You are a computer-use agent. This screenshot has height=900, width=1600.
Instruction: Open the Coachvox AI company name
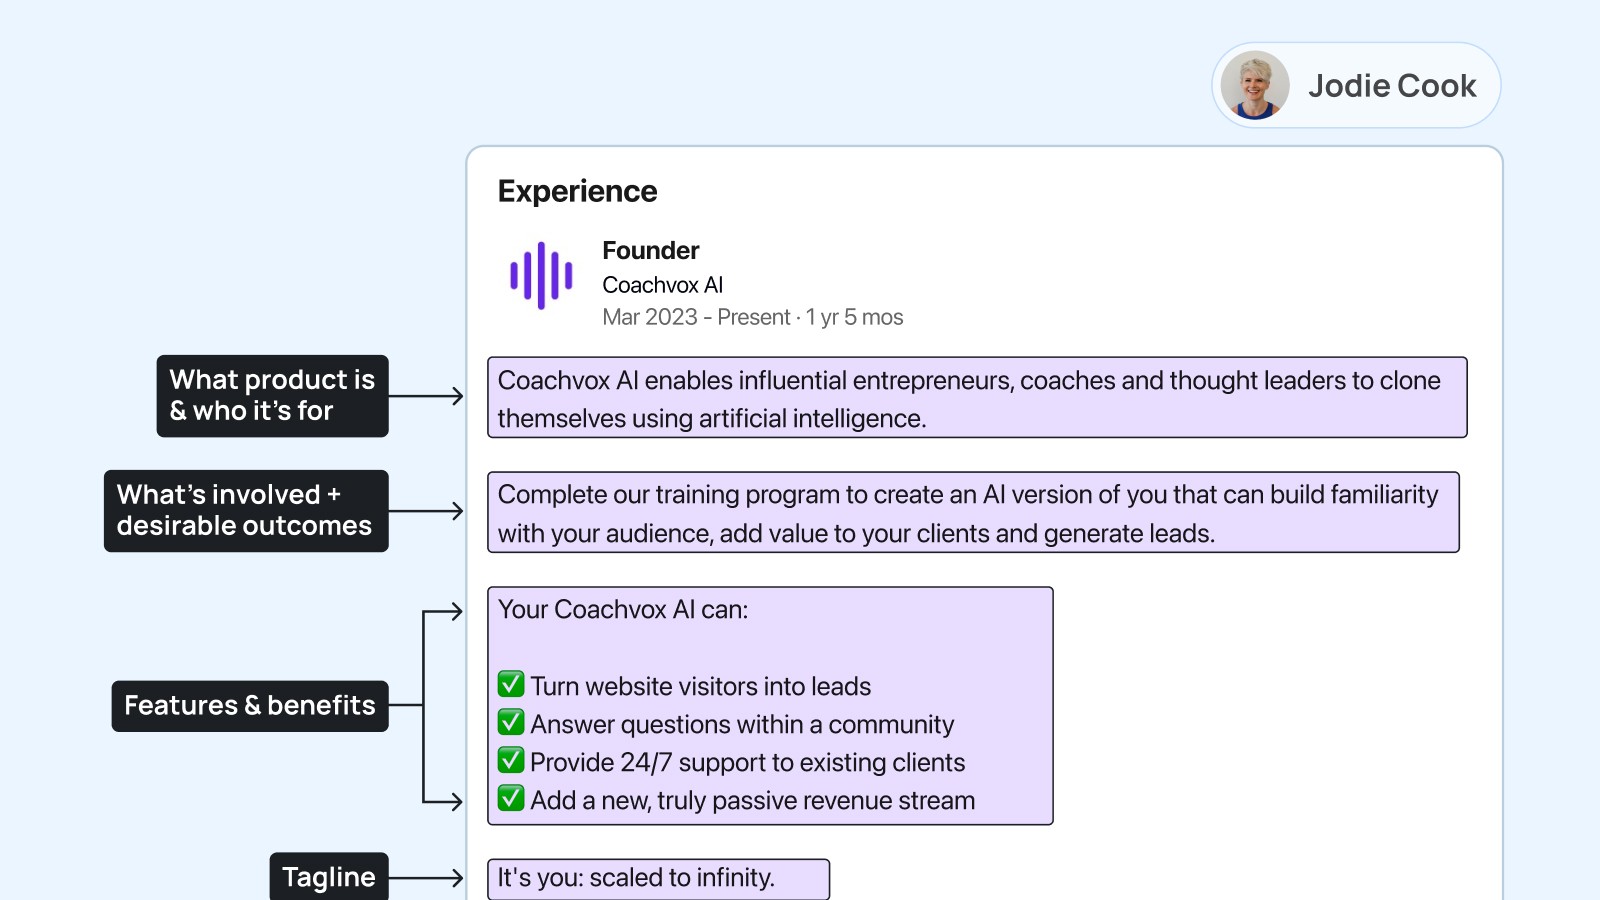(662, 285)
